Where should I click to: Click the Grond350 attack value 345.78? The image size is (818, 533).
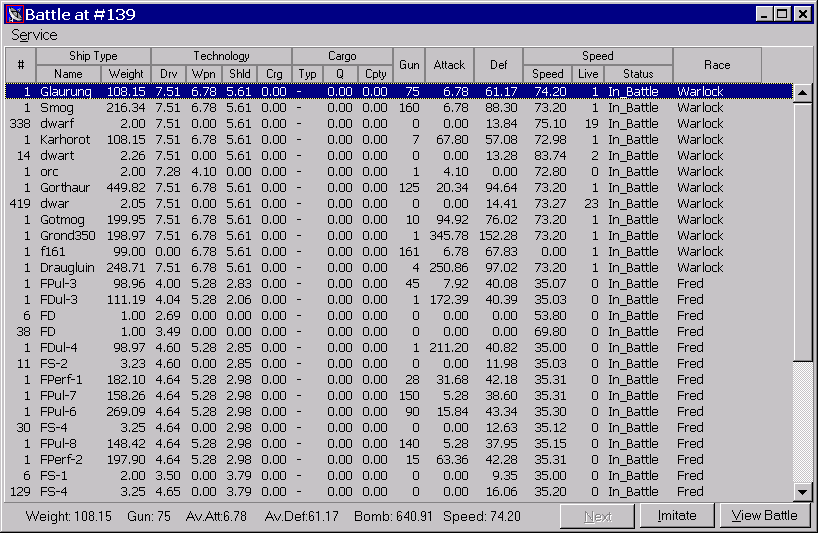coord(449,235)
